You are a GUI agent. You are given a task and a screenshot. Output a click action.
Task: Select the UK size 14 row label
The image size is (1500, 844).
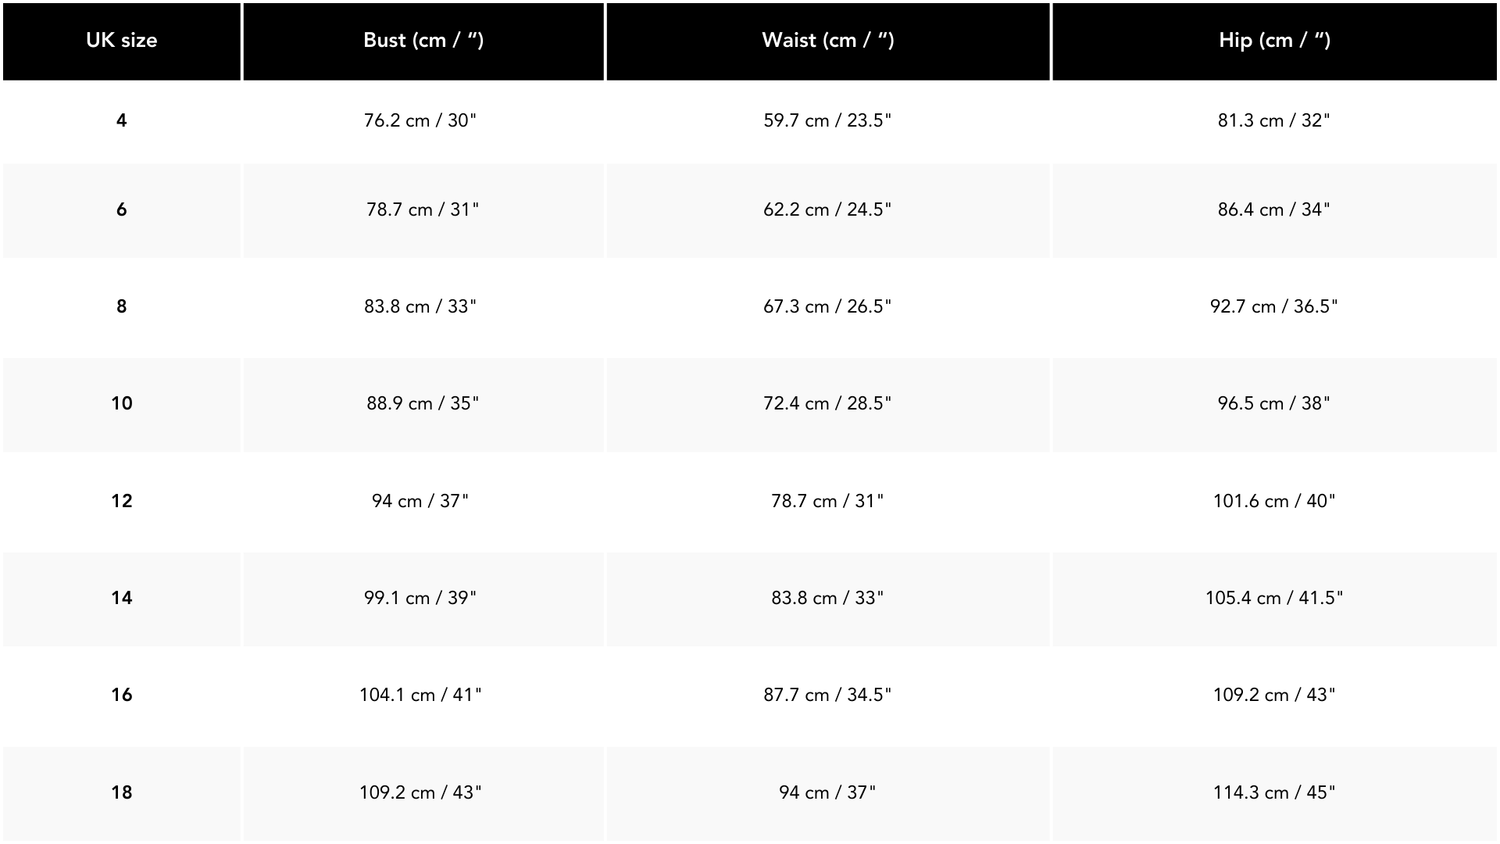121,598
